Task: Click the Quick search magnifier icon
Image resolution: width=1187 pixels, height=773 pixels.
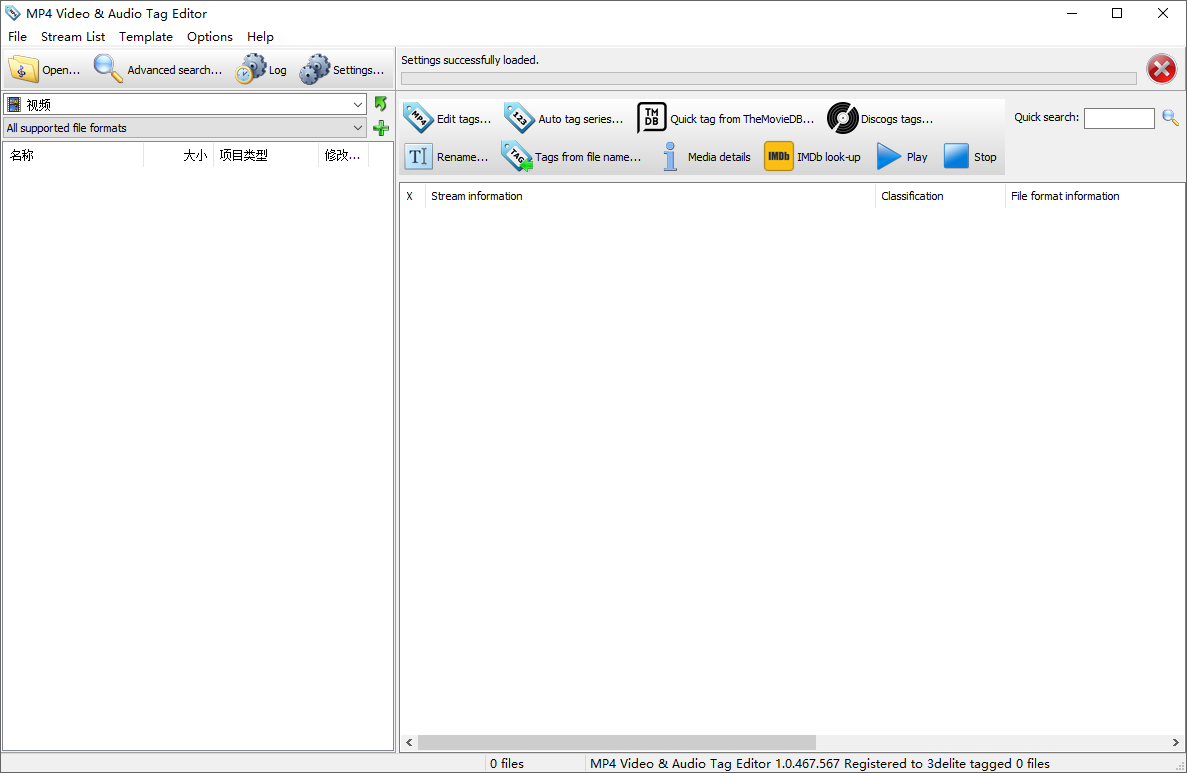Action: click(x=1170, y=118)
